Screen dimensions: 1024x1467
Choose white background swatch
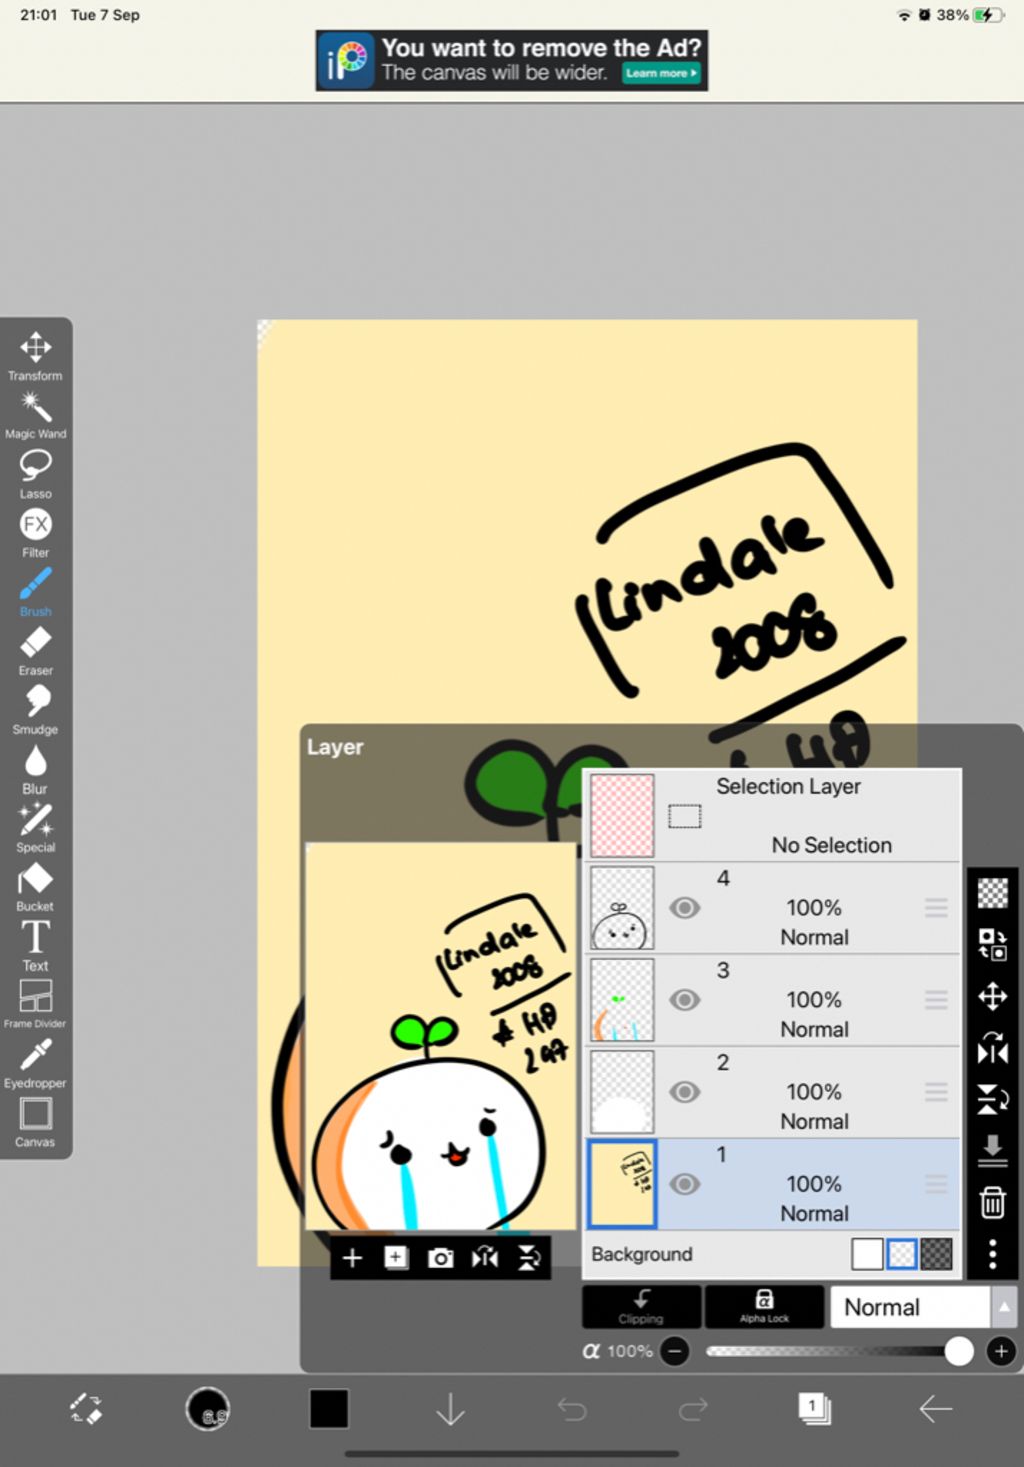(x=867, y=1254)
